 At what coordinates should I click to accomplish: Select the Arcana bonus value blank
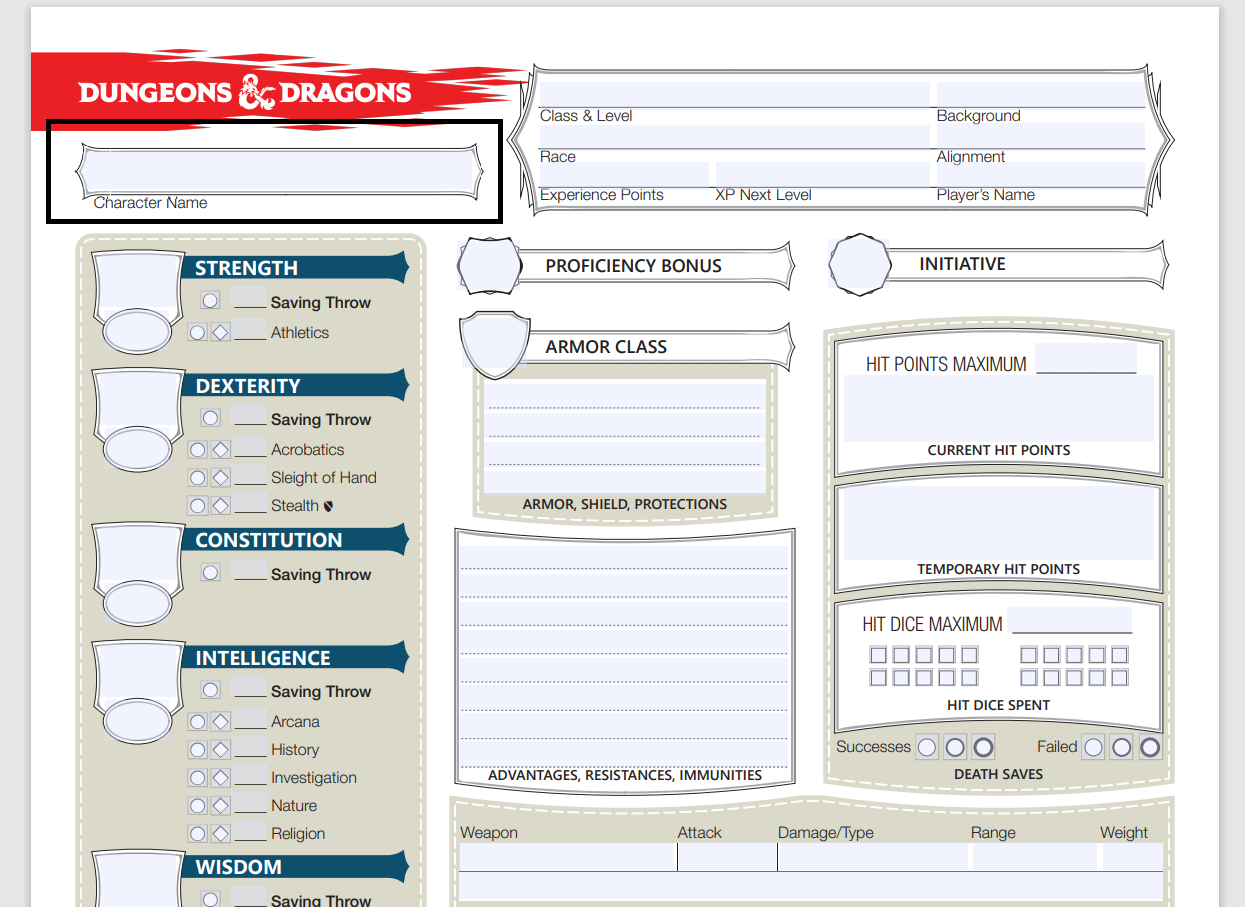click(250, 721)
